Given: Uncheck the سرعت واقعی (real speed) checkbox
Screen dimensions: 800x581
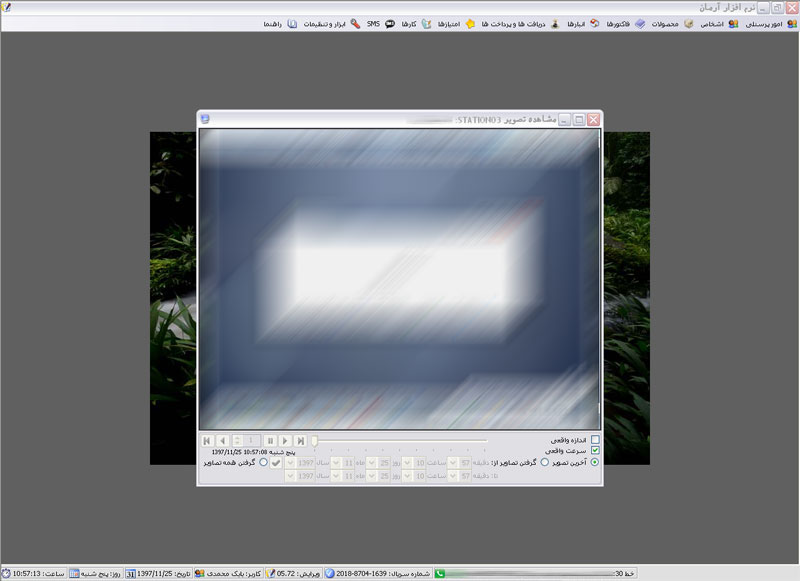Looking at the screenshot, I should pos(595,450).
